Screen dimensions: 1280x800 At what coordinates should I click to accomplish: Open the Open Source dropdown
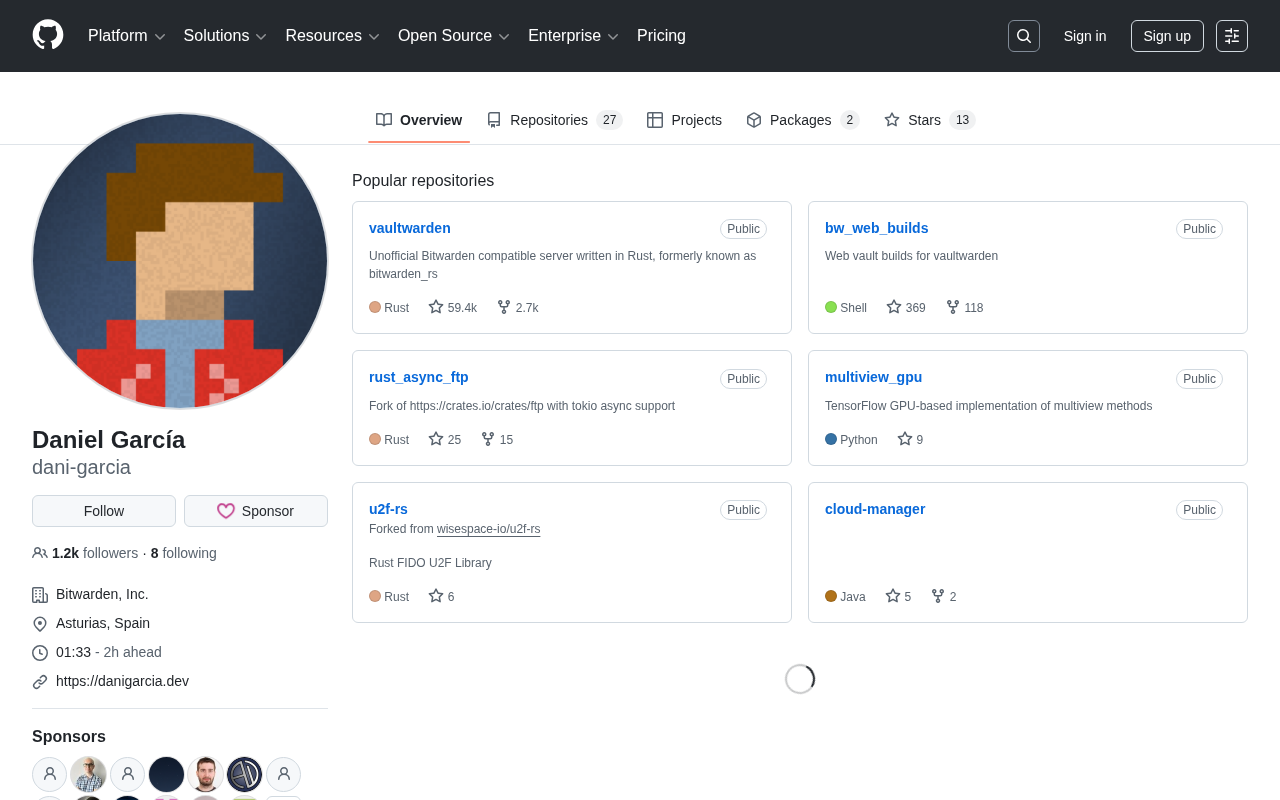[x=454, y=36]
